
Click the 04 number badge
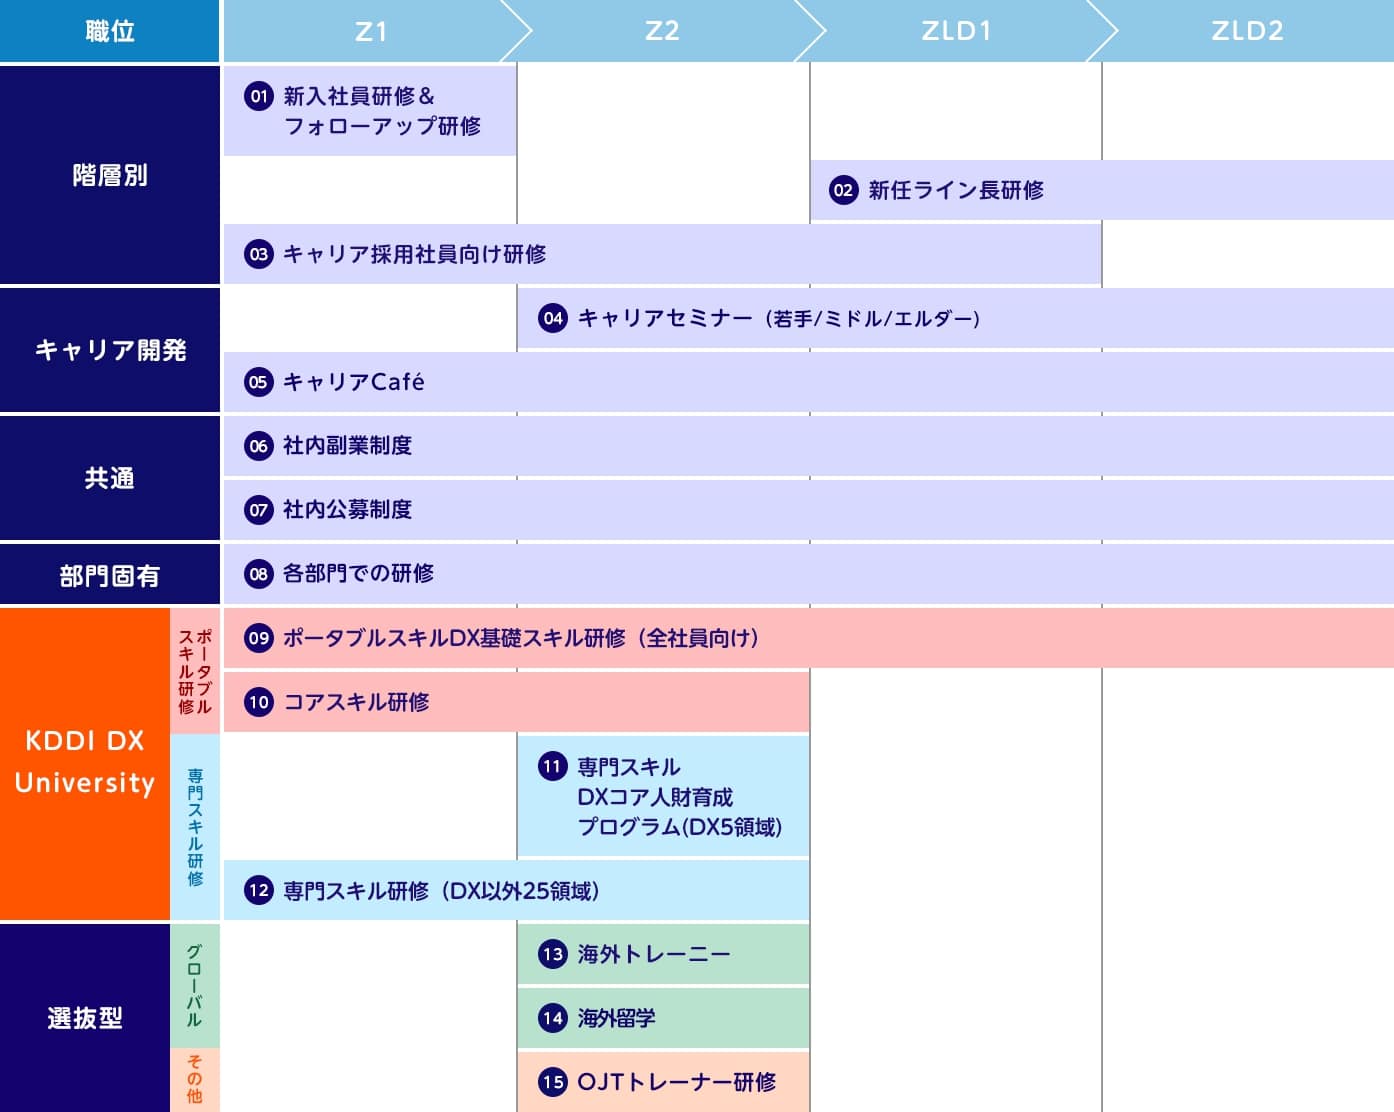[553, 318]
